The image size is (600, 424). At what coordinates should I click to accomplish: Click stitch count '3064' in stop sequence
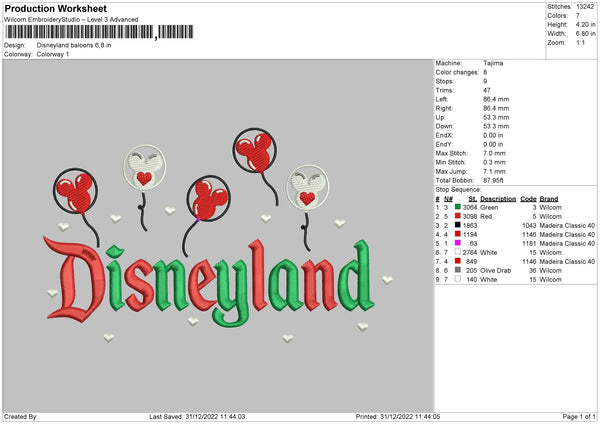[x=470, y=207]
